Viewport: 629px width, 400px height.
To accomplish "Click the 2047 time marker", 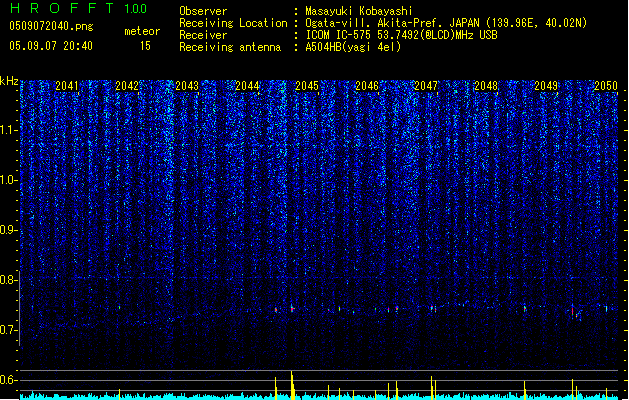I will tap(426, 86).
